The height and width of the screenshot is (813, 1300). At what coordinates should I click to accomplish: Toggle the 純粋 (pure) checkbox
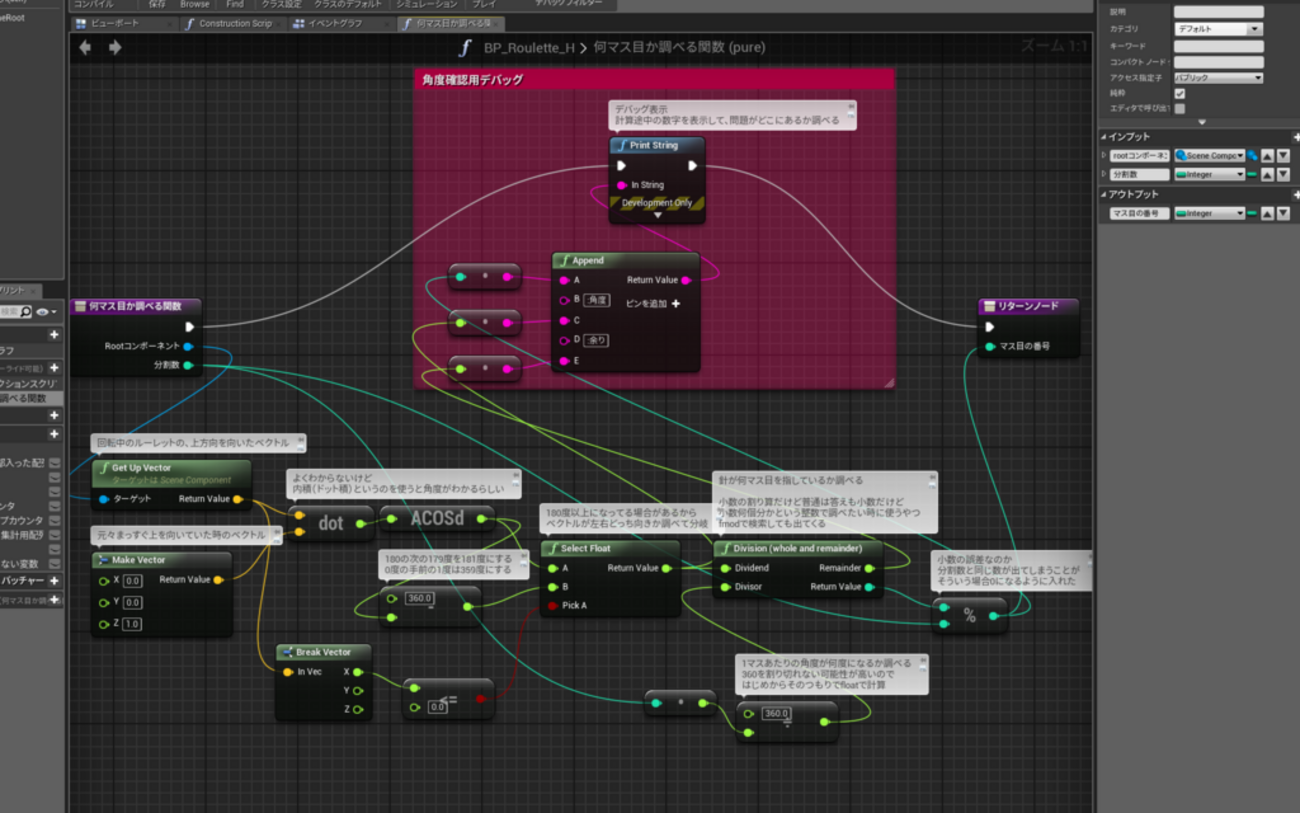1180,93
